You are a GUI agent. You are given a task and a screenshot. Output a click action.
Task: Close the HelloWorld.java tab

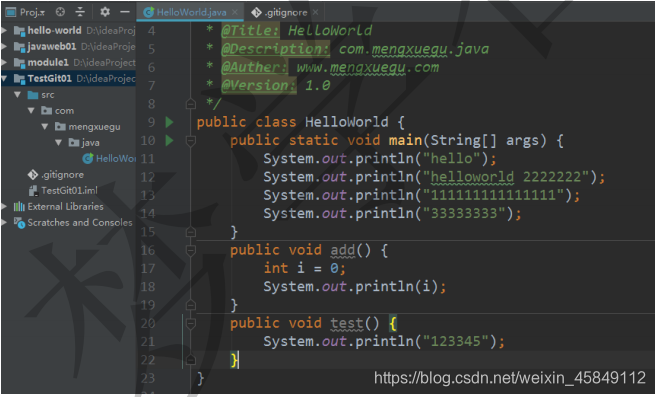(236, 13)
